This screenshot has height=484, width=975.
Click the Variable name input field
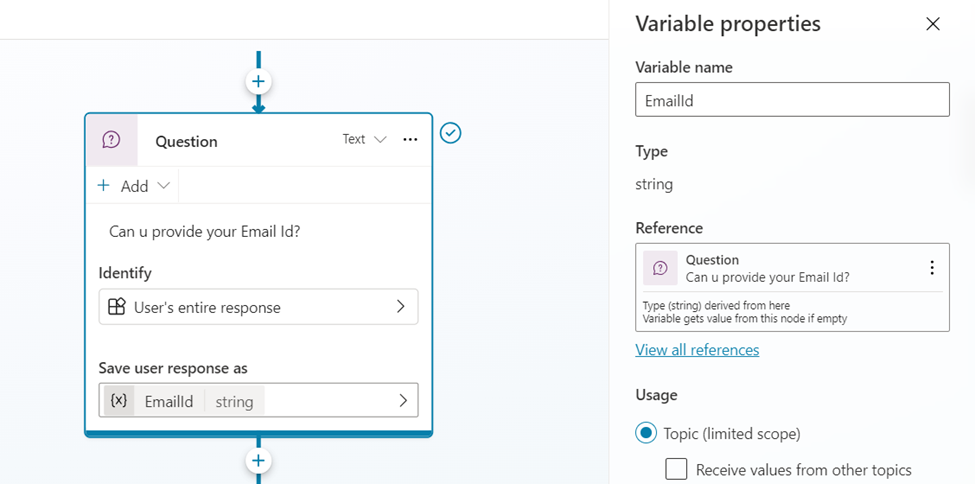792,99
